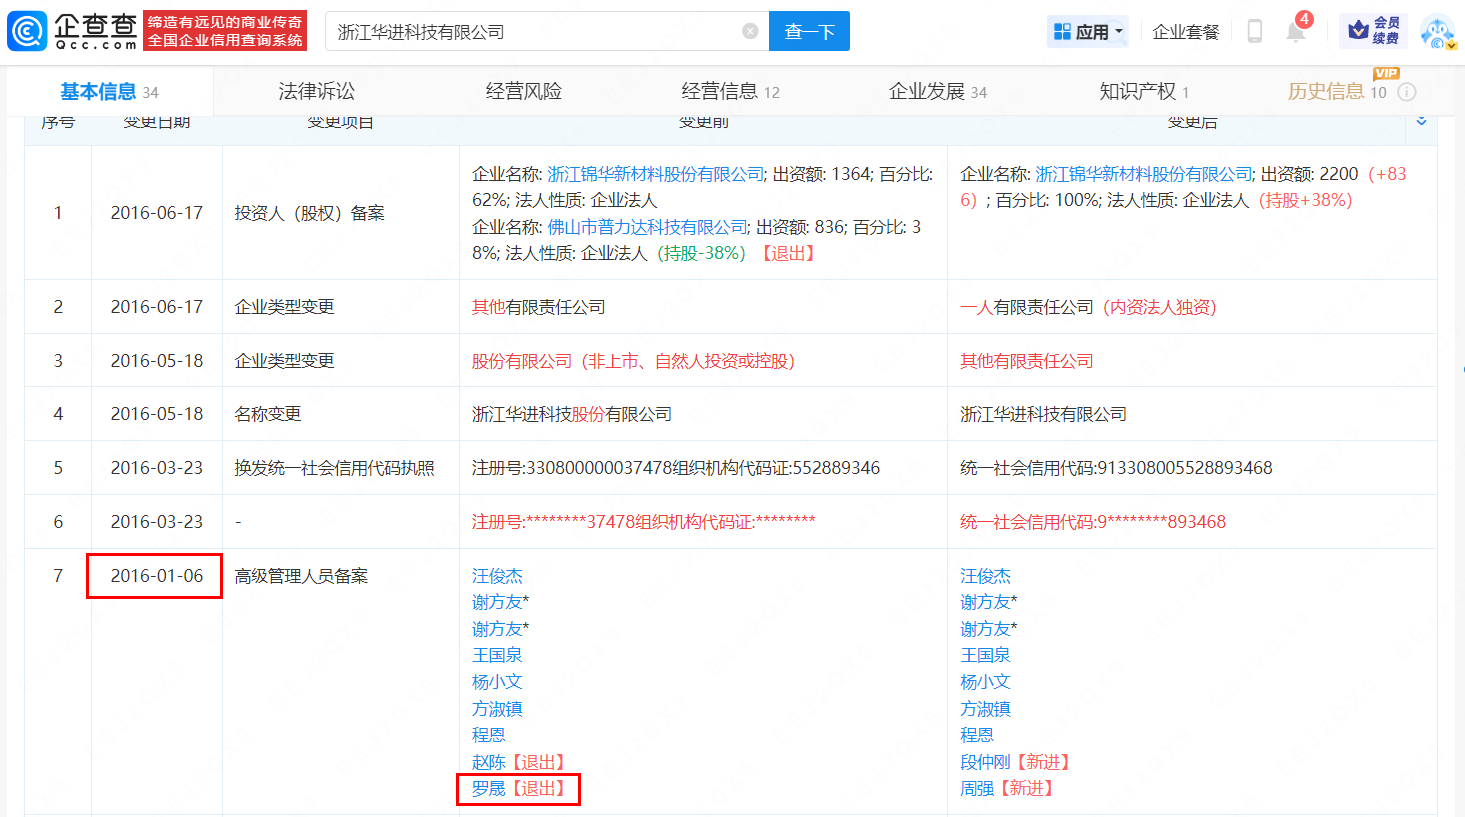Open 罗晟 in the before-change column
Screen dimensions: 1465x817
(488, 789)
